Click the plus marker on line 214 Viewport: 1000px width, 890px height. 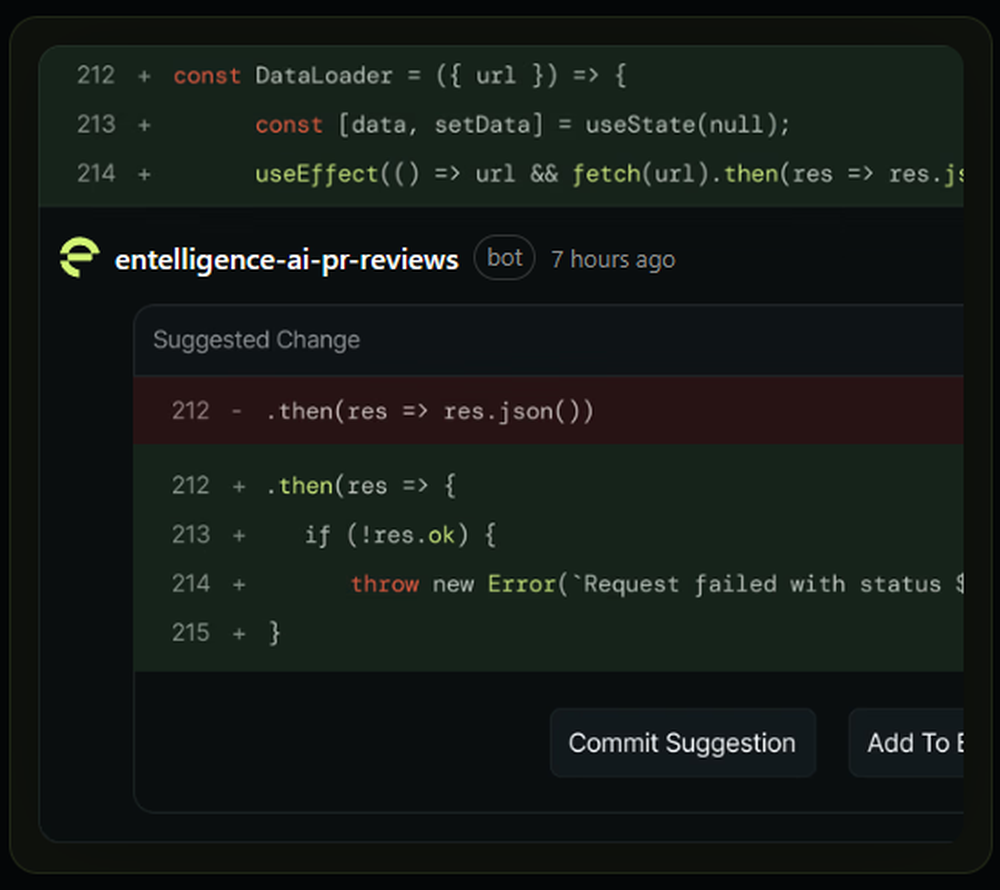(239, 583)
